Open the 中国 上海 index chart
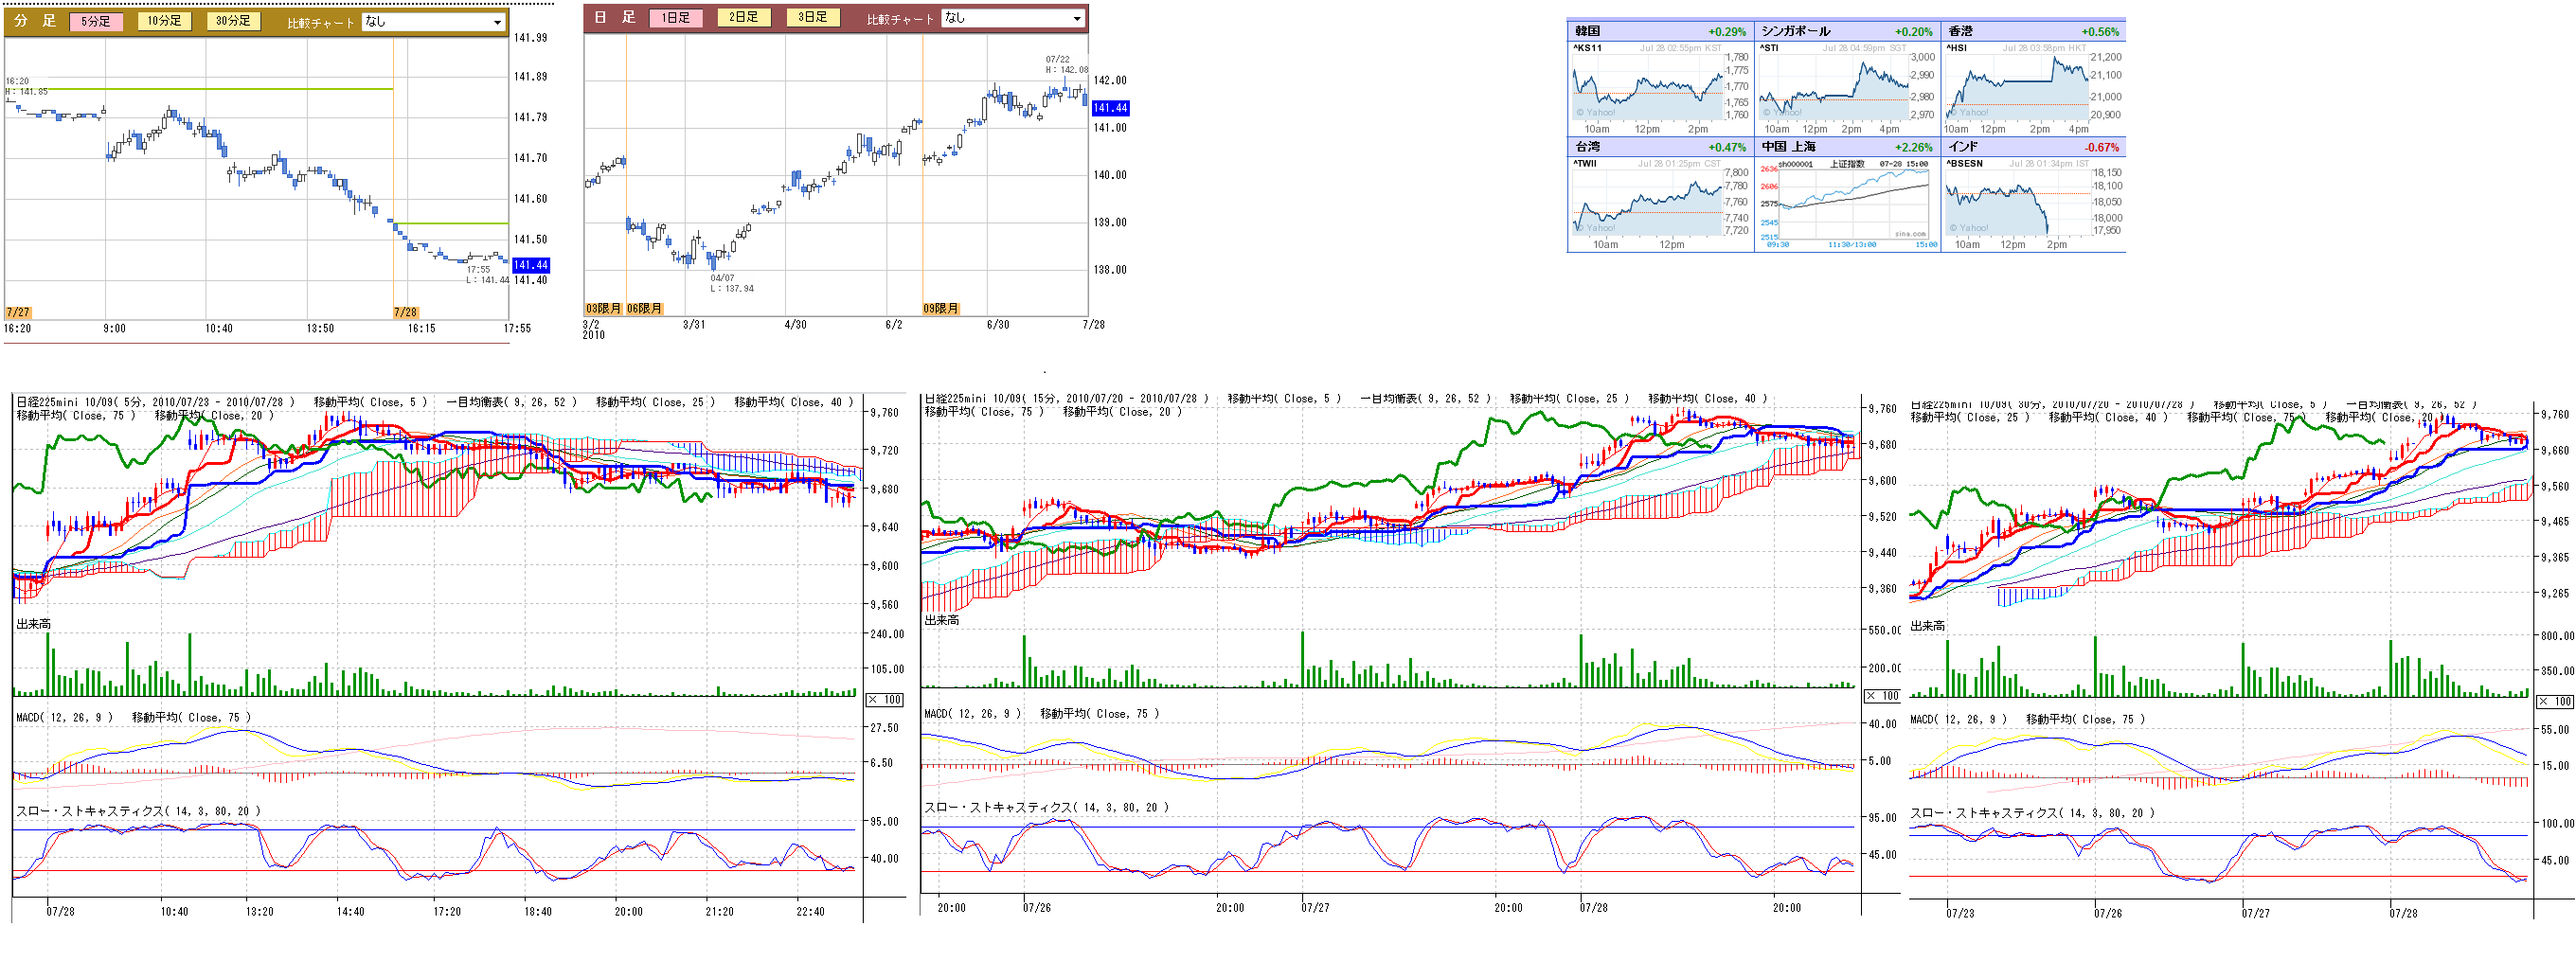 pos(1846,203)
